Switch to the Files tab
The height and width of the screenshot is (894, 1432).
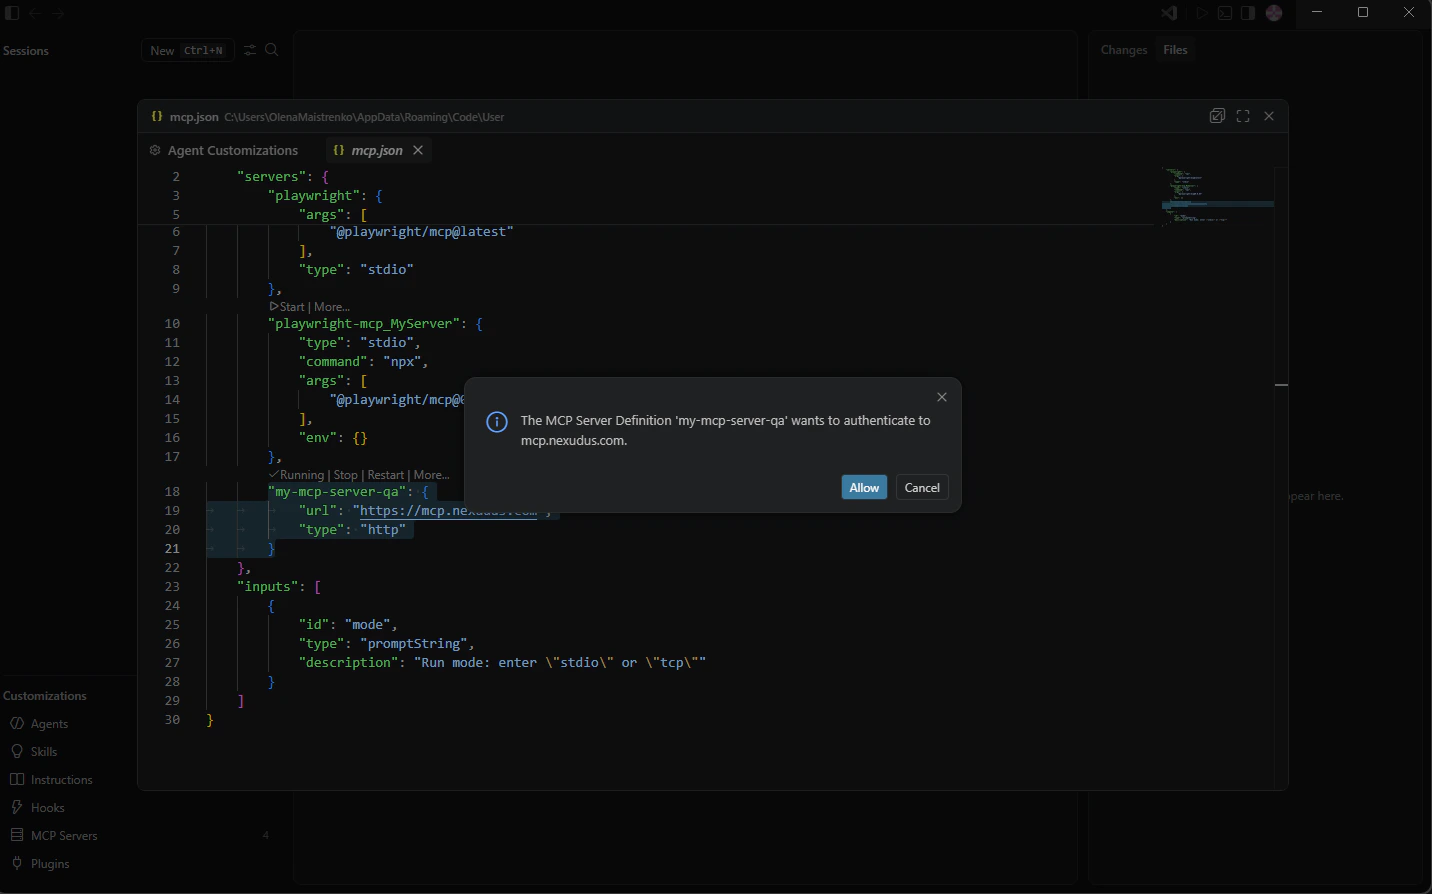1176,50
